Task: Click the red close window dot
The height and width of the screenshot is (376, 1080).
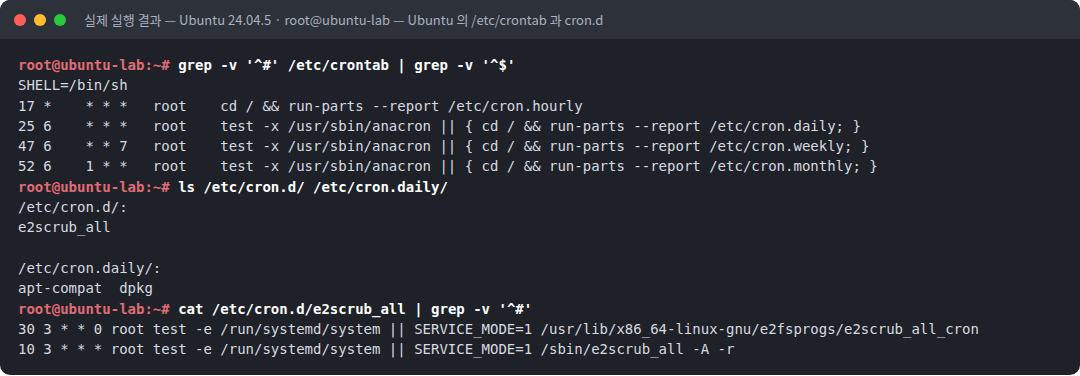Action: 19,20
